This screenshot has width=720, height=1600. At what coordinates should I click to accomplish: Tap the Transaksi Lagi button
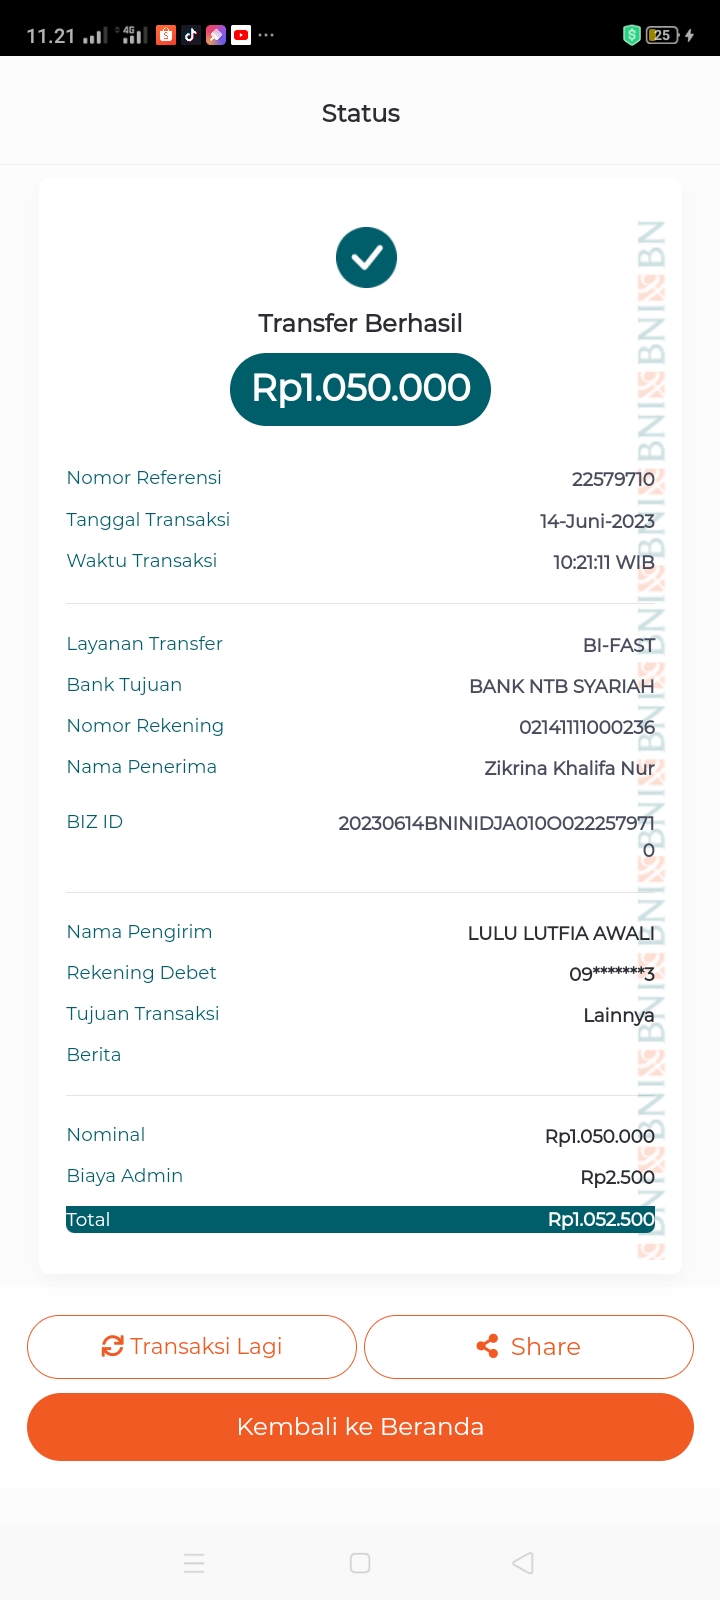192,1347
